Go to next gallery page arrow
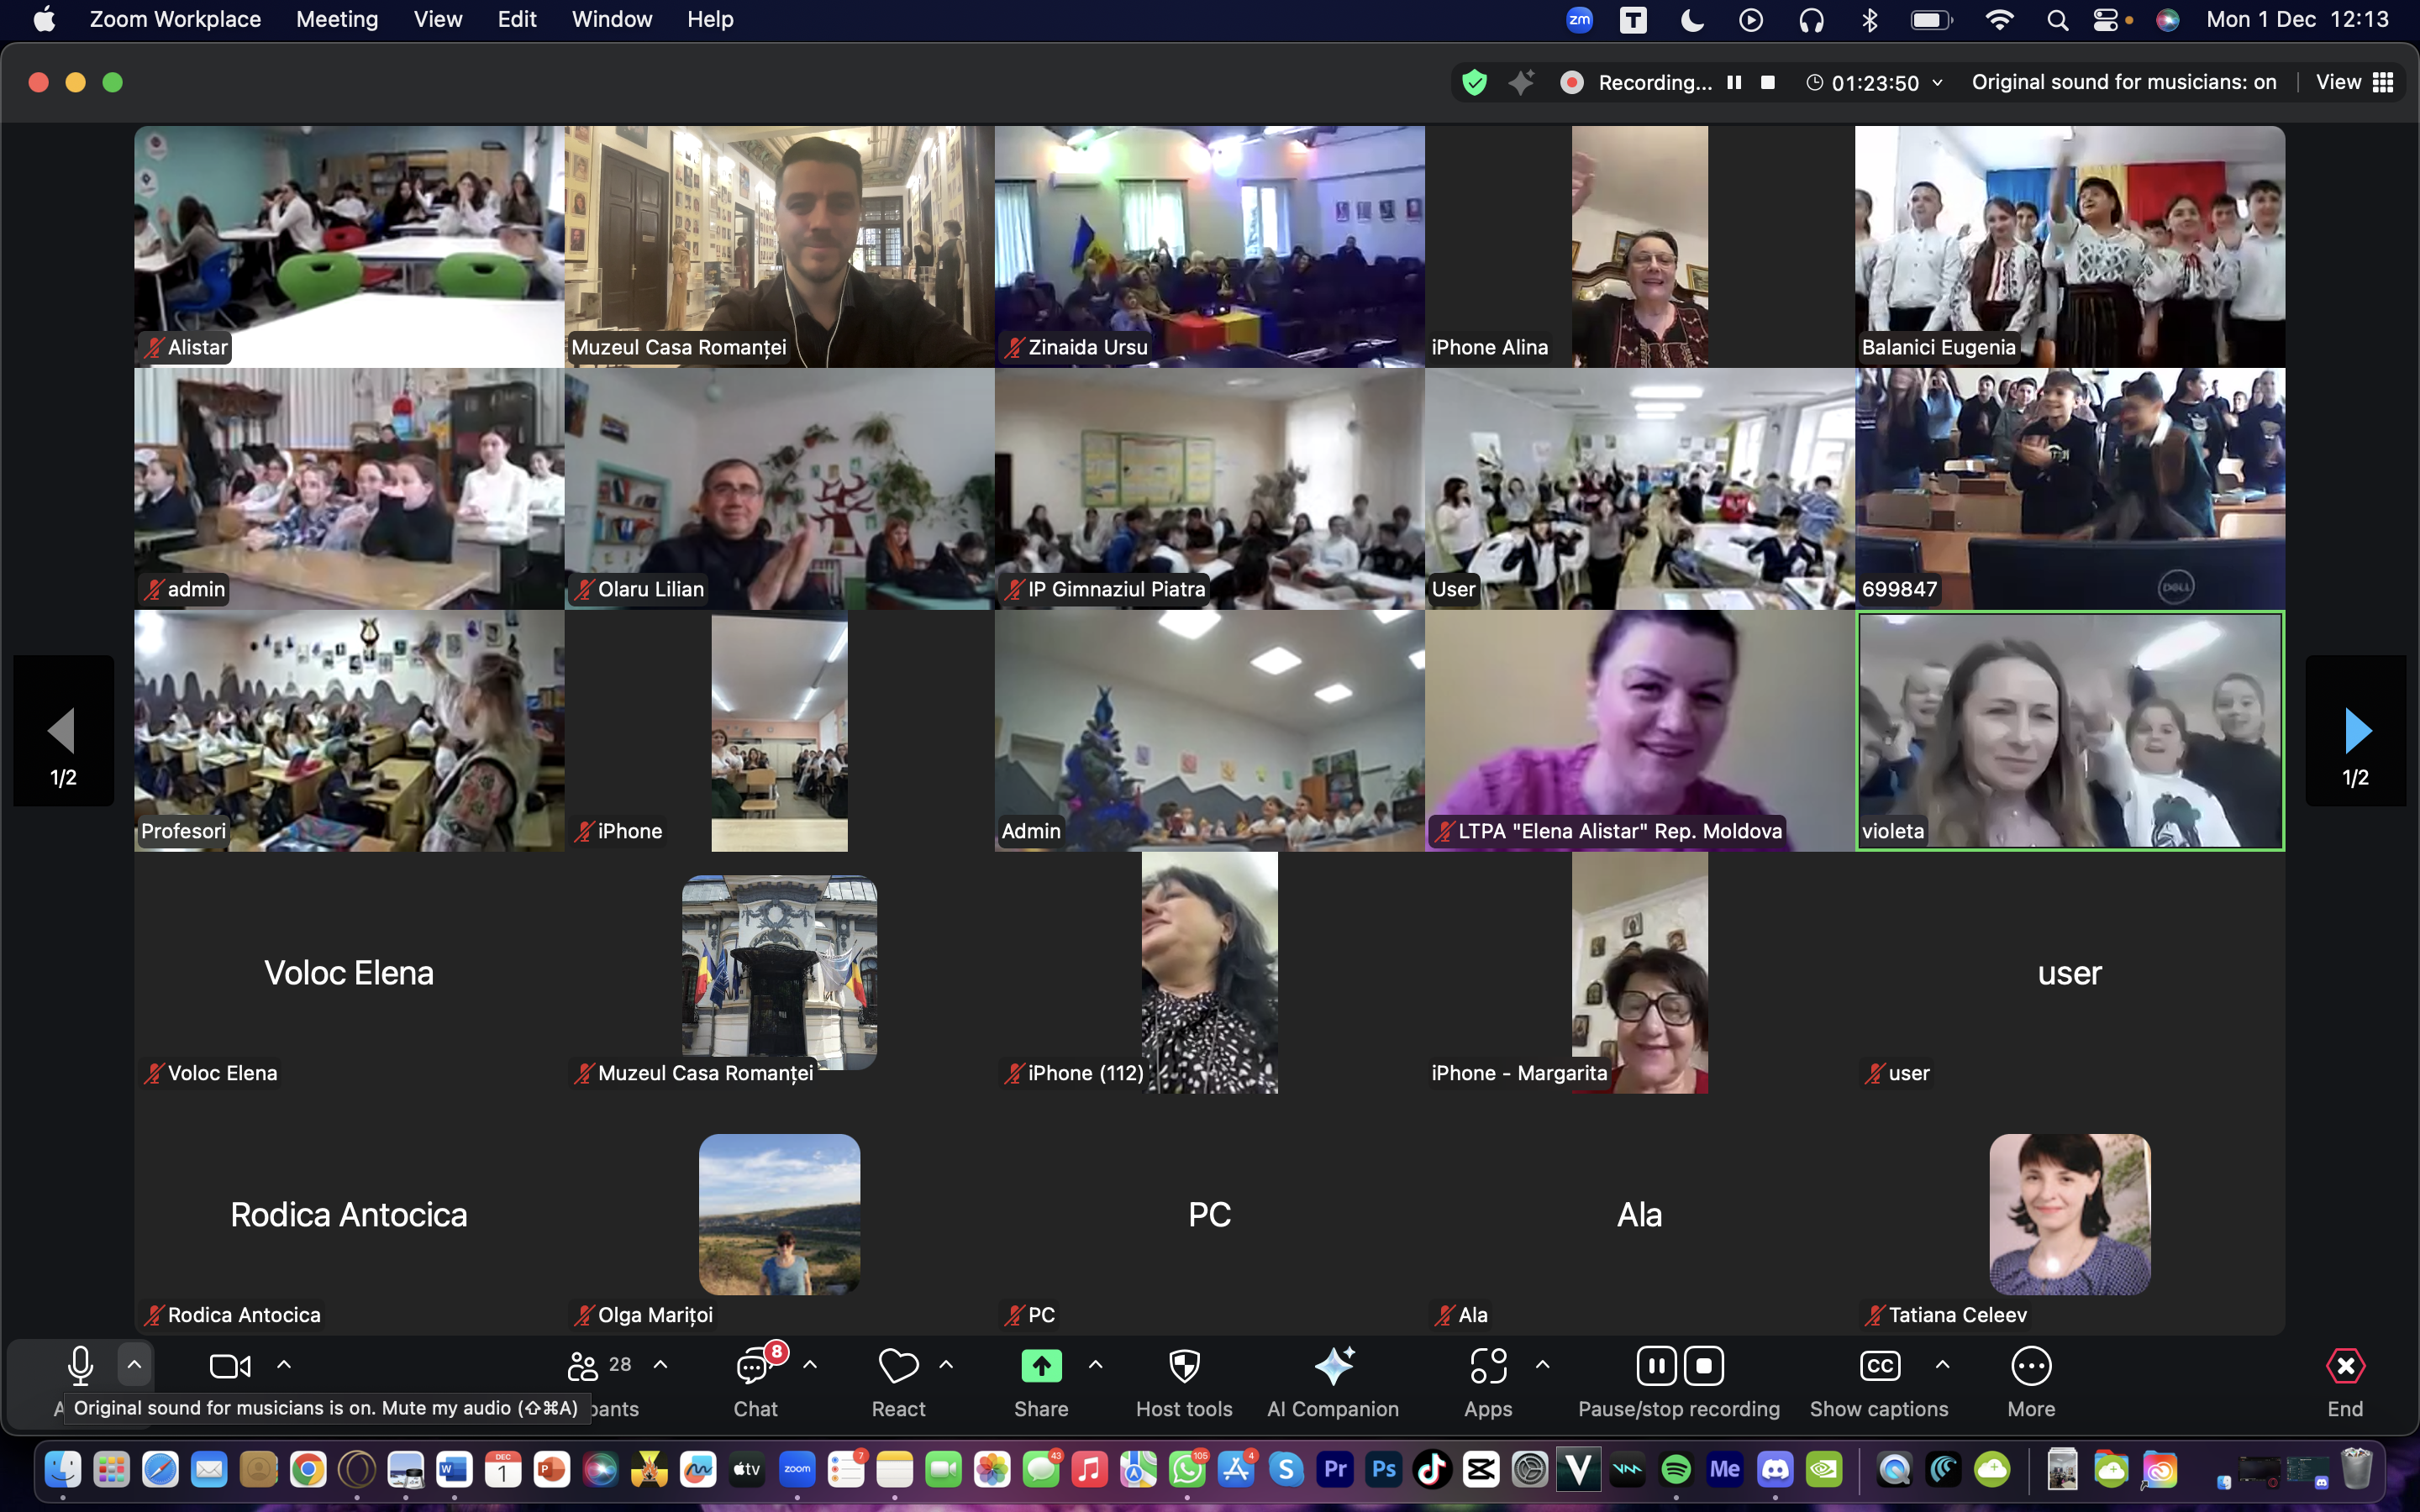 point(2356,731)
